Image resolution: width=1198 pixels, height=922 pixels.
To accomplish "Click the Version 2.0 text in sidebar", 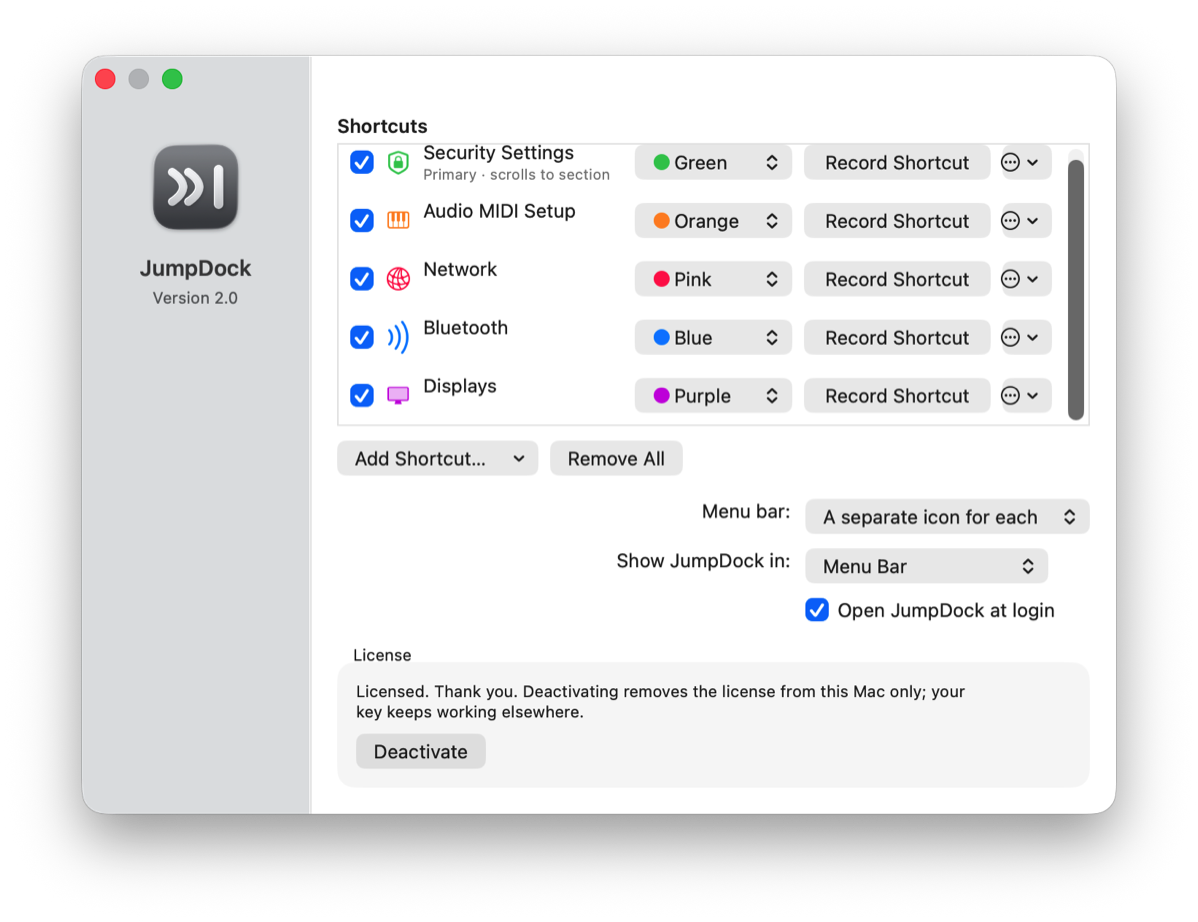I will pos(195,298).
